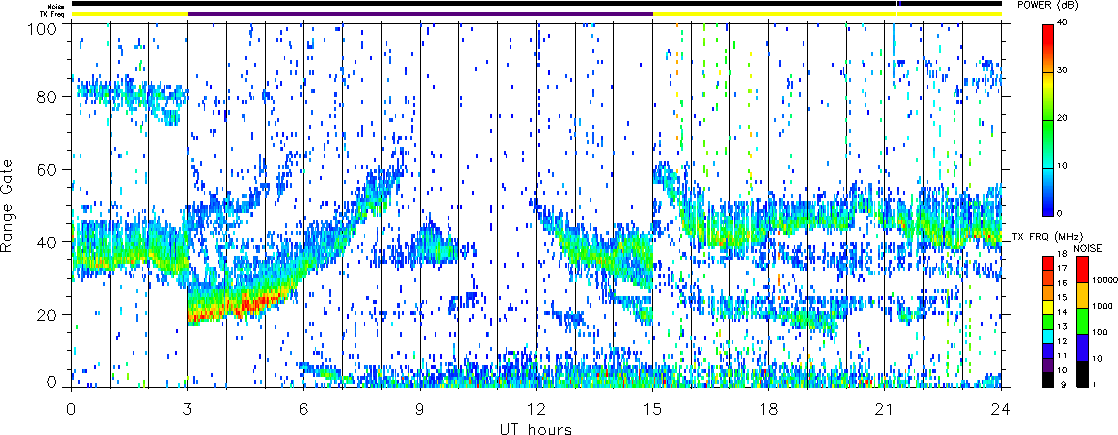Click the 'Range Gate' y-axis title
Image resolution: width=1118 pixels, height=435 pixels.
[7, 206]
